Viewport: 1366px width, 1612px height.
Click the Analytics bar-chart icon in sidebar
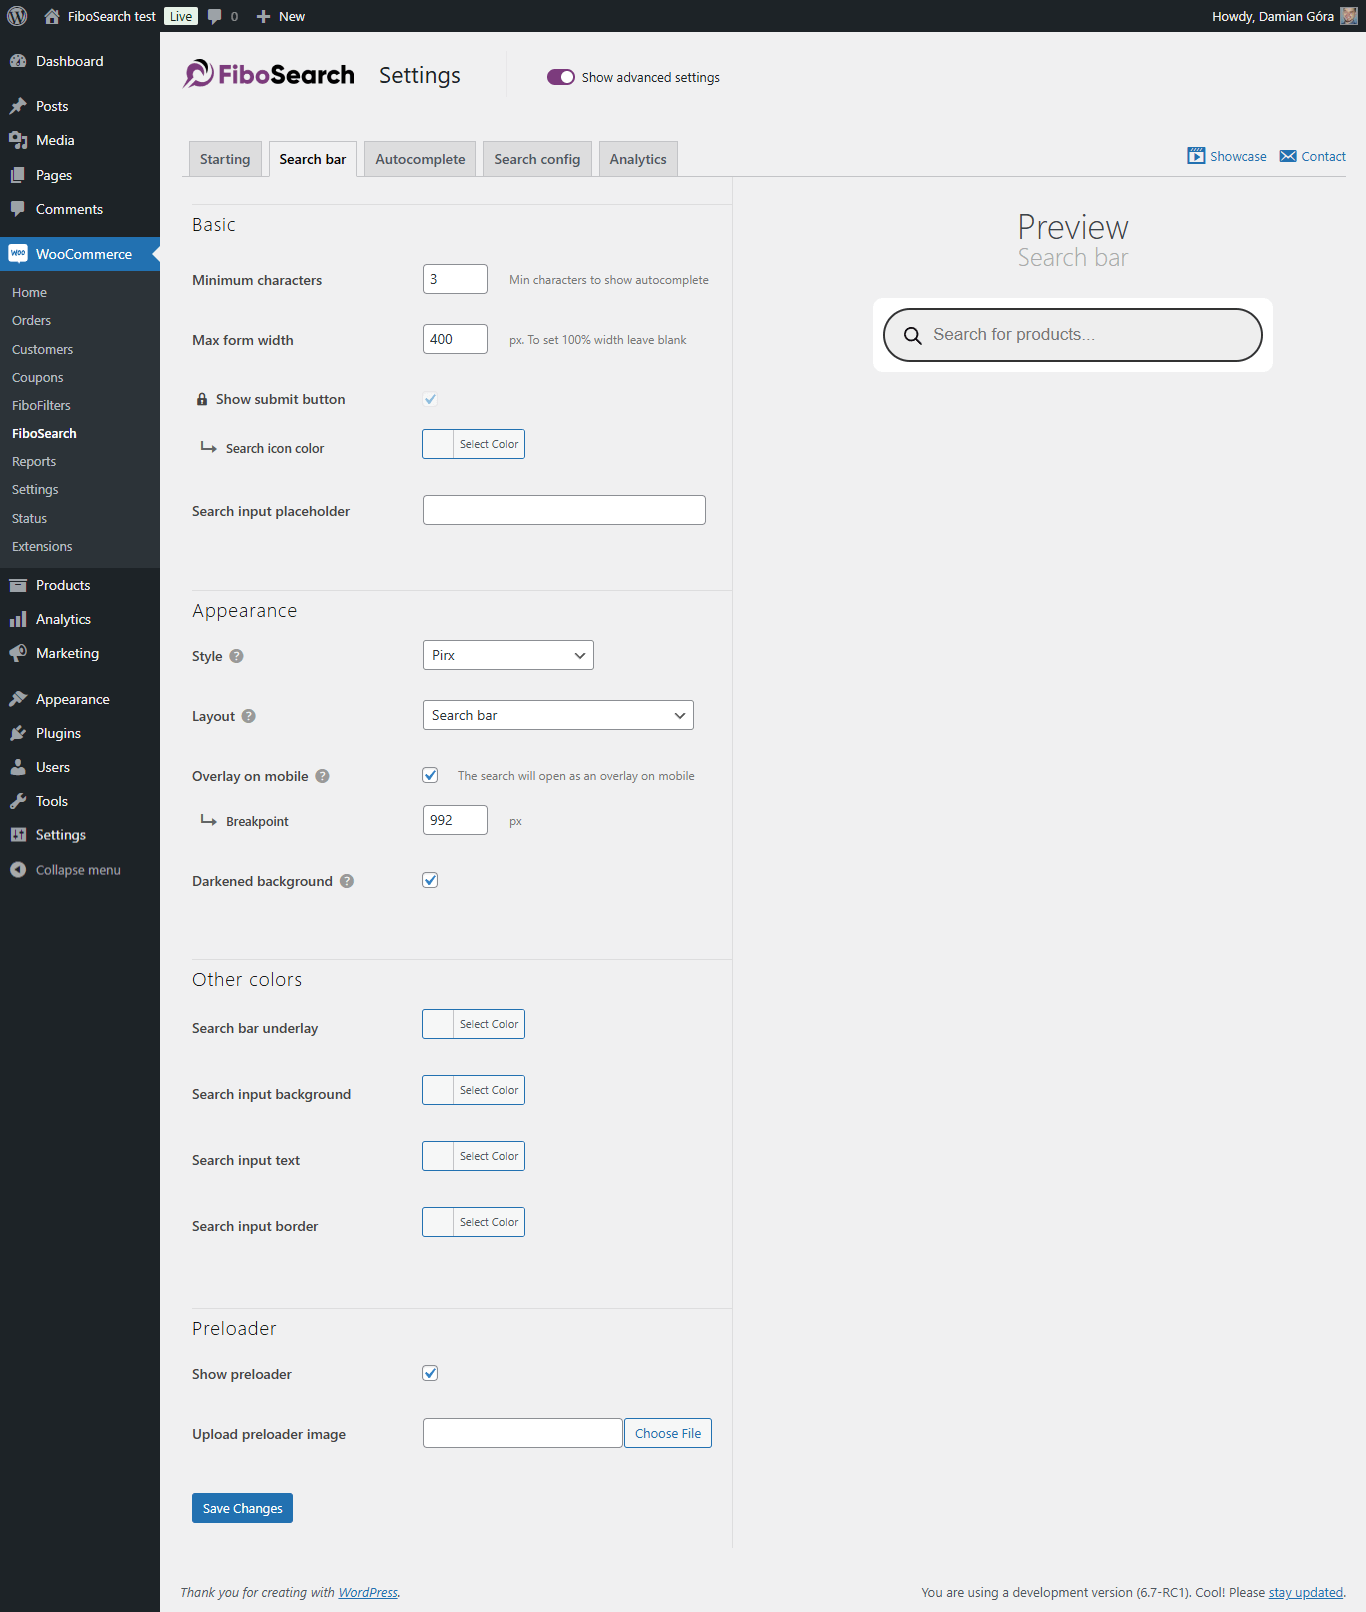point(18,619)
